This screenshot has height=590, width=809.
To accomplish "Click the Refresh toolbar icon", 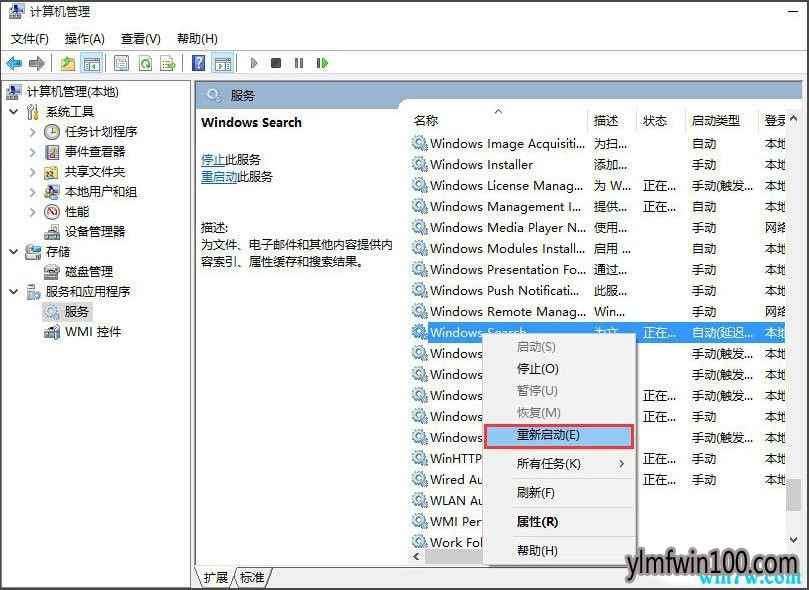I will coord(145,63).
